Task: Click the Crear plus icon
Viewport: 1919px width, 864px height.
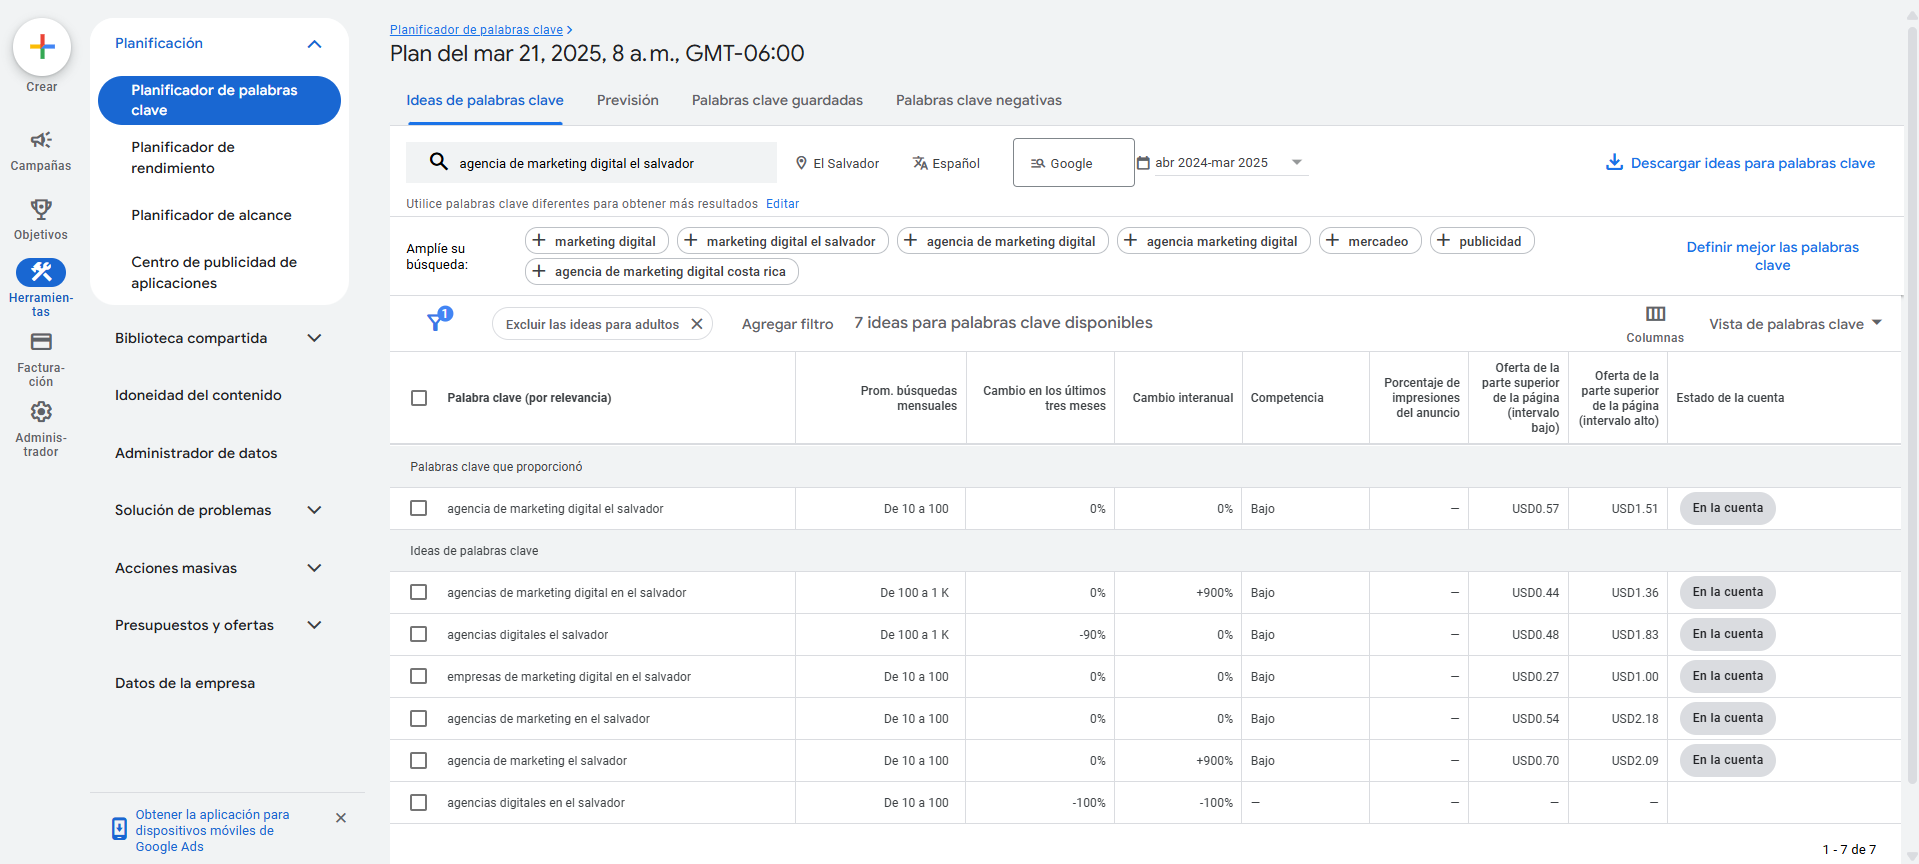Action: pyautogui.click(x=42, y=47)
